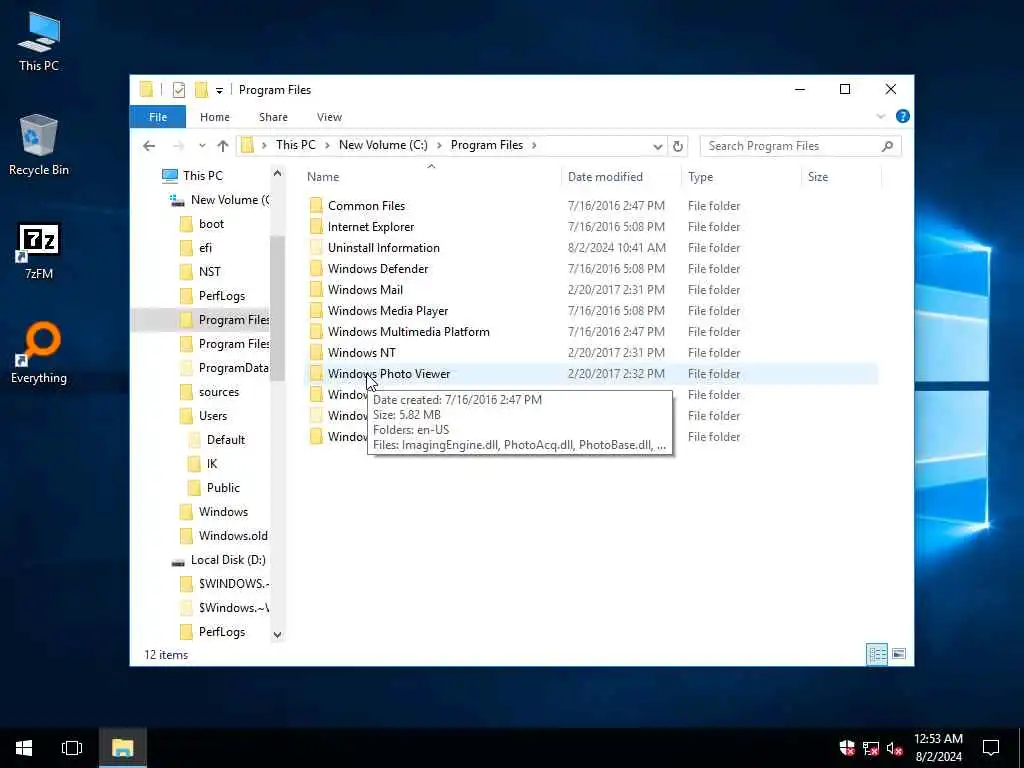1024x768 pixels.
Task: Go up one level with Up arrow
Action: [223, 146]
